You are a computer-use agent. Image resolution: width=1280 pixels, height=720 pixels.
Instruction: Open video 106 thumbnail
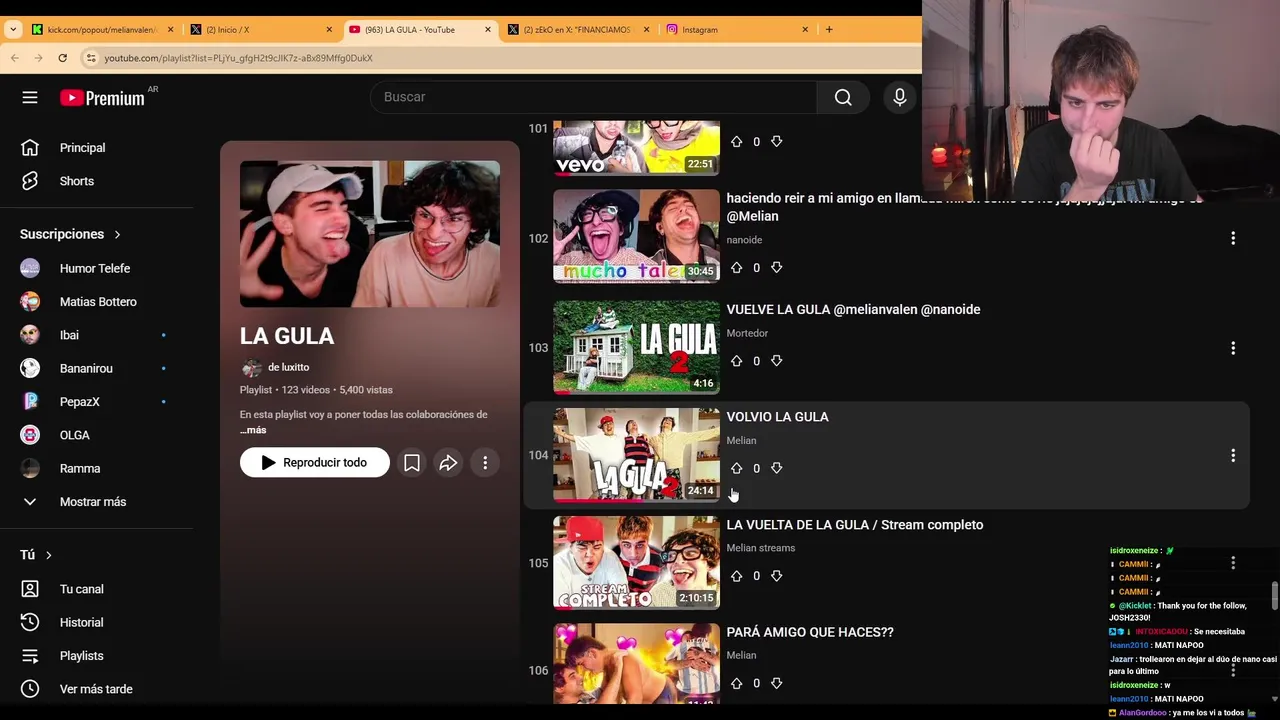[636, 663]
